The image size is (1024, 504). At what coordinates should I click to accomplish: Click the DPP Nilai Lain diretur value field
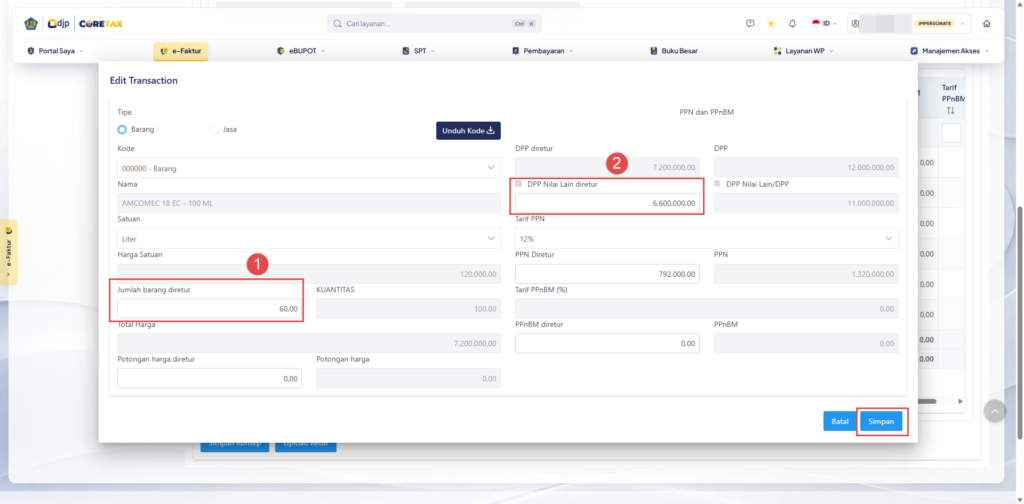coord(607,203)
